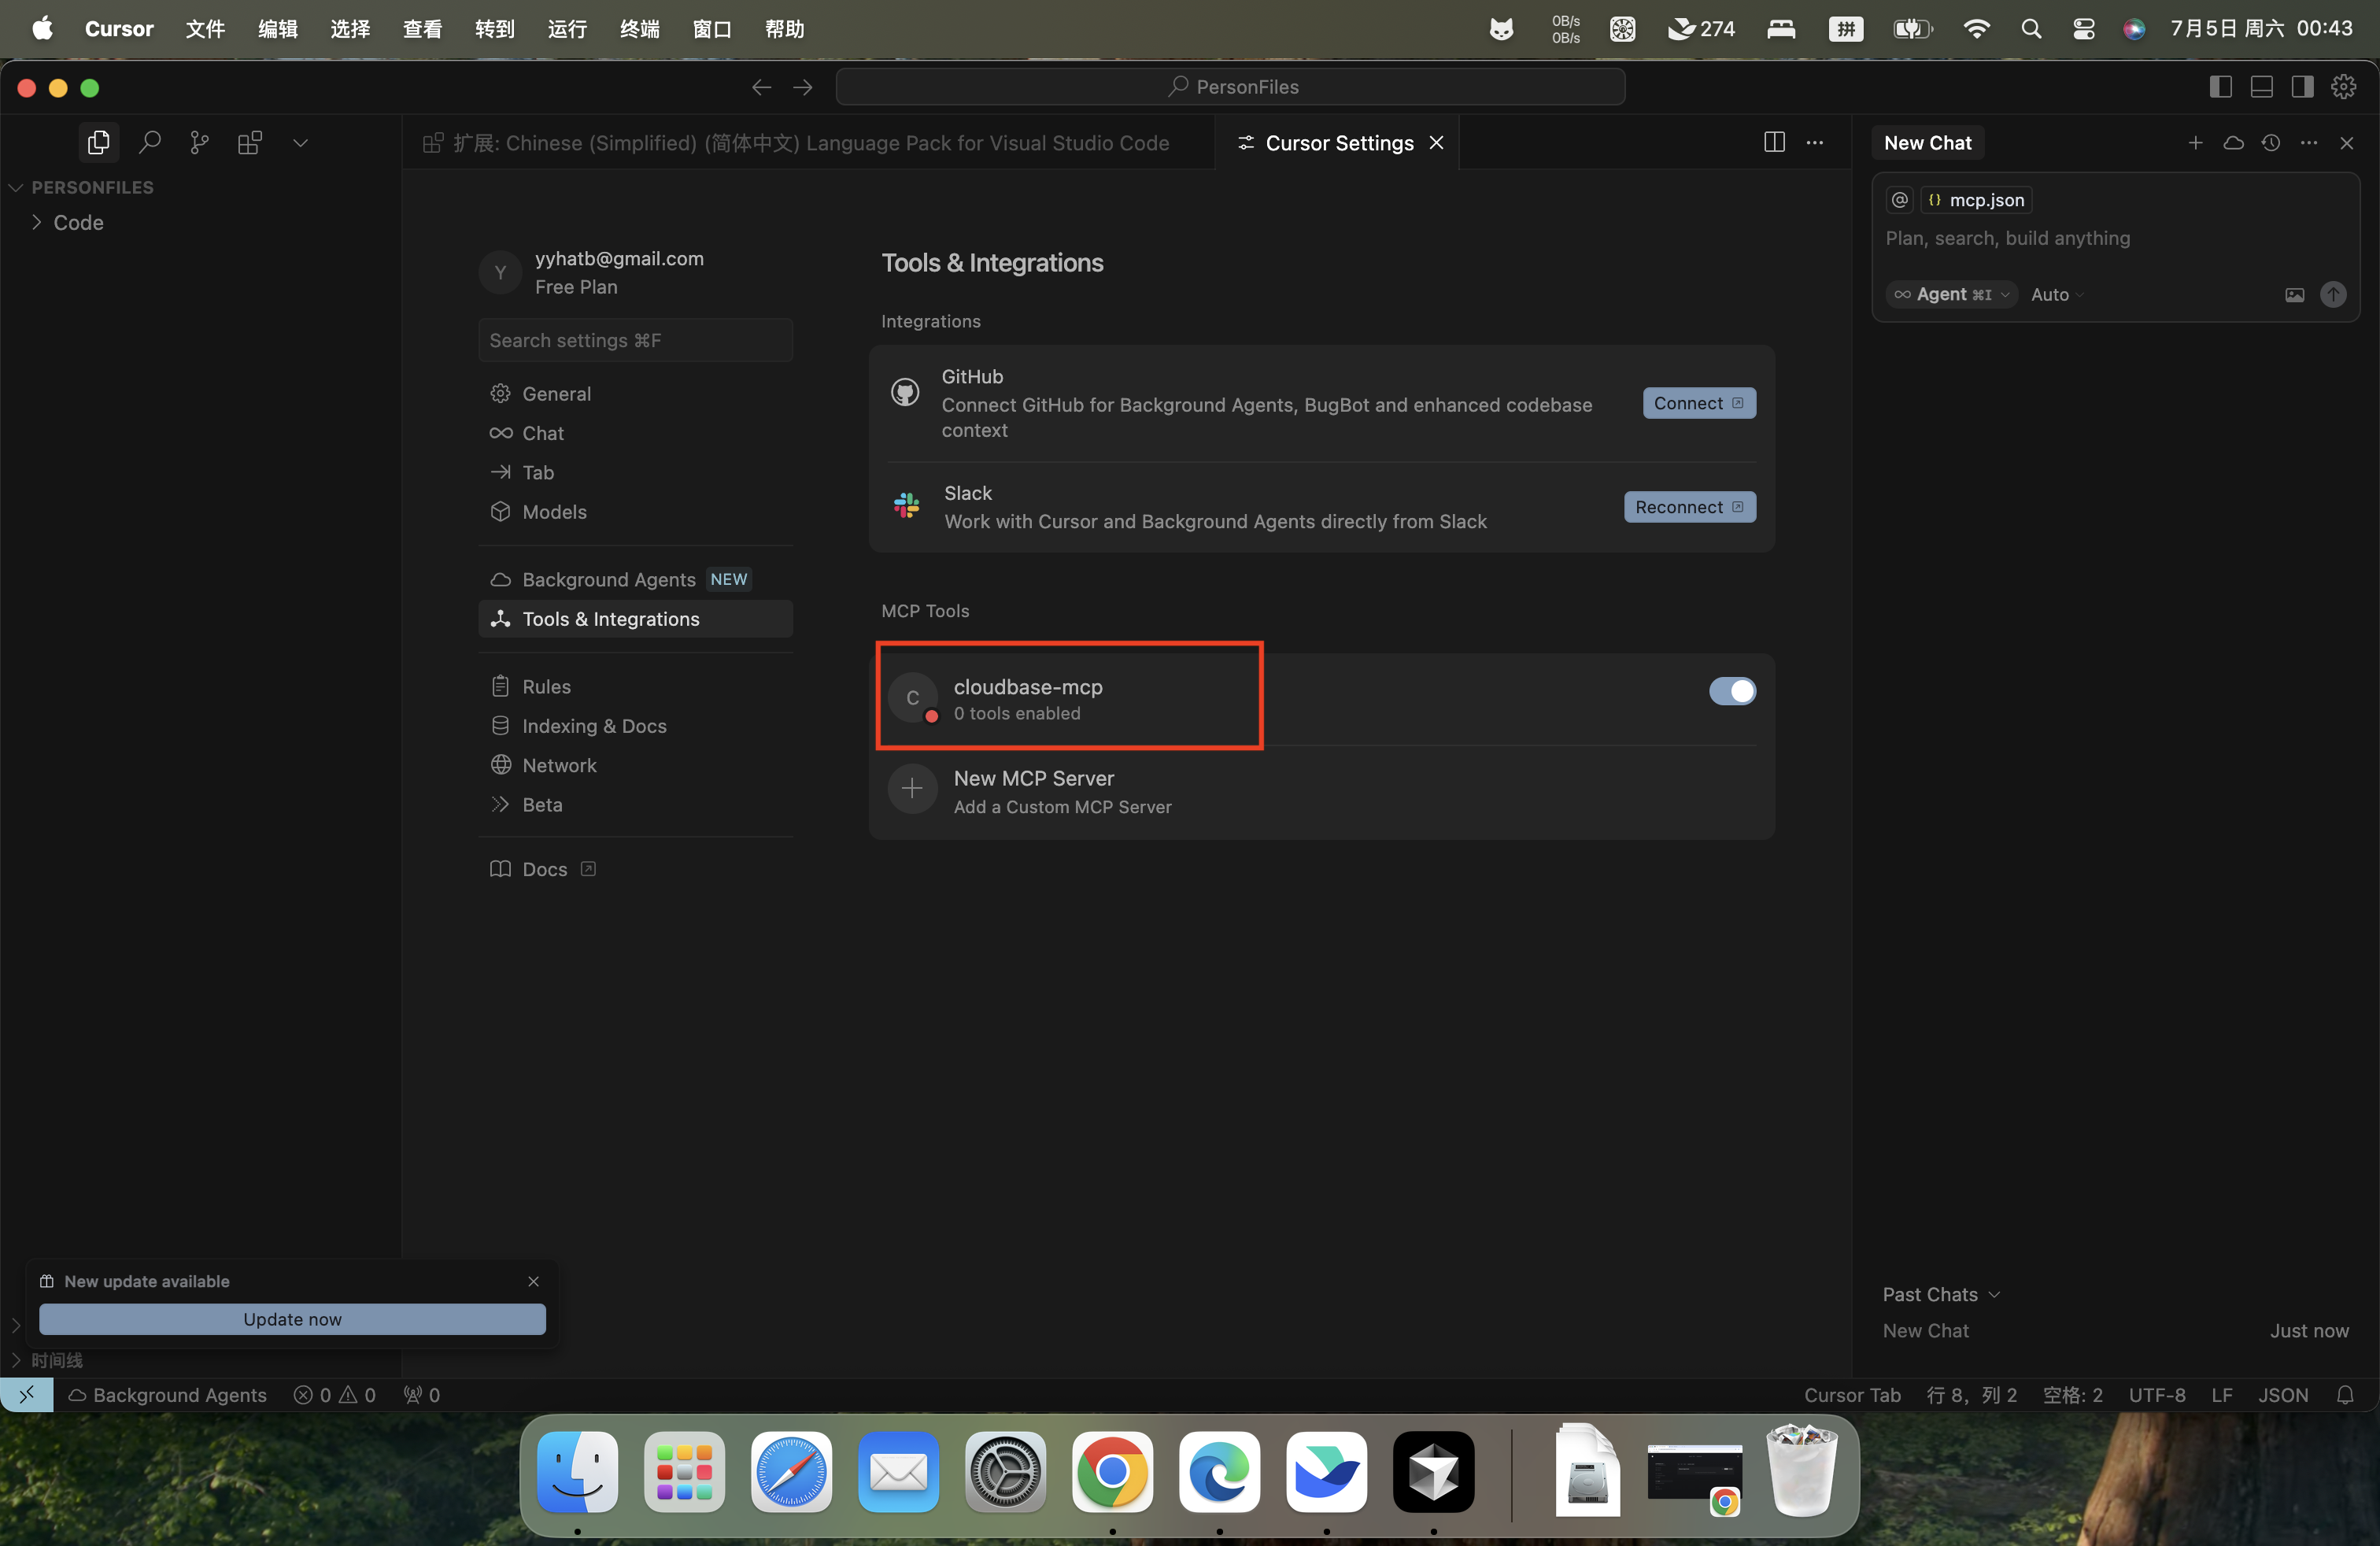Dismiss the New update available notification
The width and height of the screenshot is (2380, 1546).
[533, 1281]
